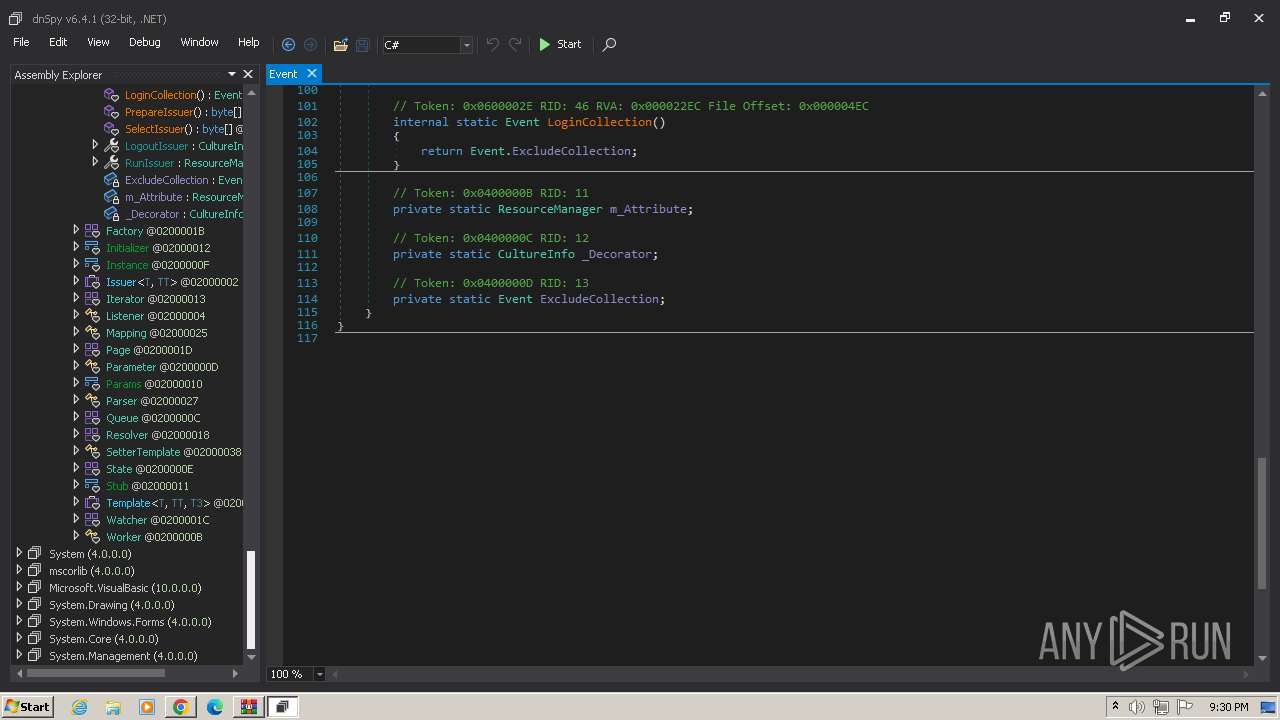Image resolution: width=1280 pixels, height=720 pixels.
Task: Expand the mscorlib (4.0.0.0) assembly
Action: 18,570
